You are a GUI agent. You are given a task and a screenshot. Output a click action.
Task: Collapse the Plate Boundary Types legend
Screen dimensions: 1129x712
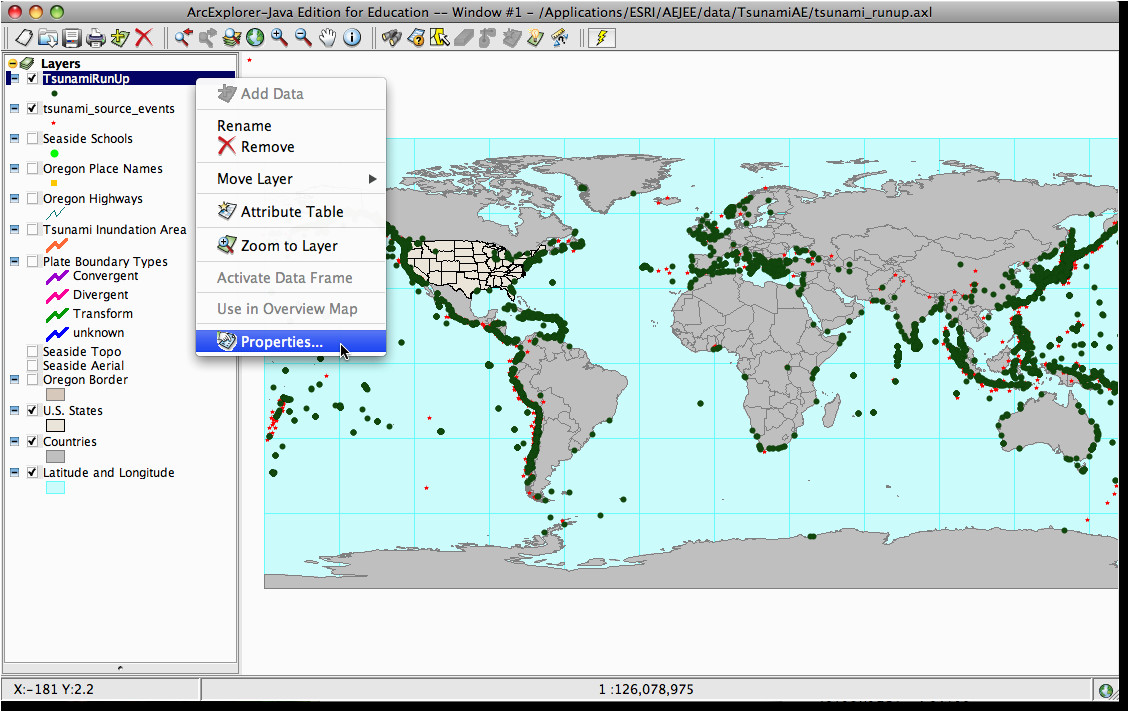pyautogui.click(x=14, y=261)
